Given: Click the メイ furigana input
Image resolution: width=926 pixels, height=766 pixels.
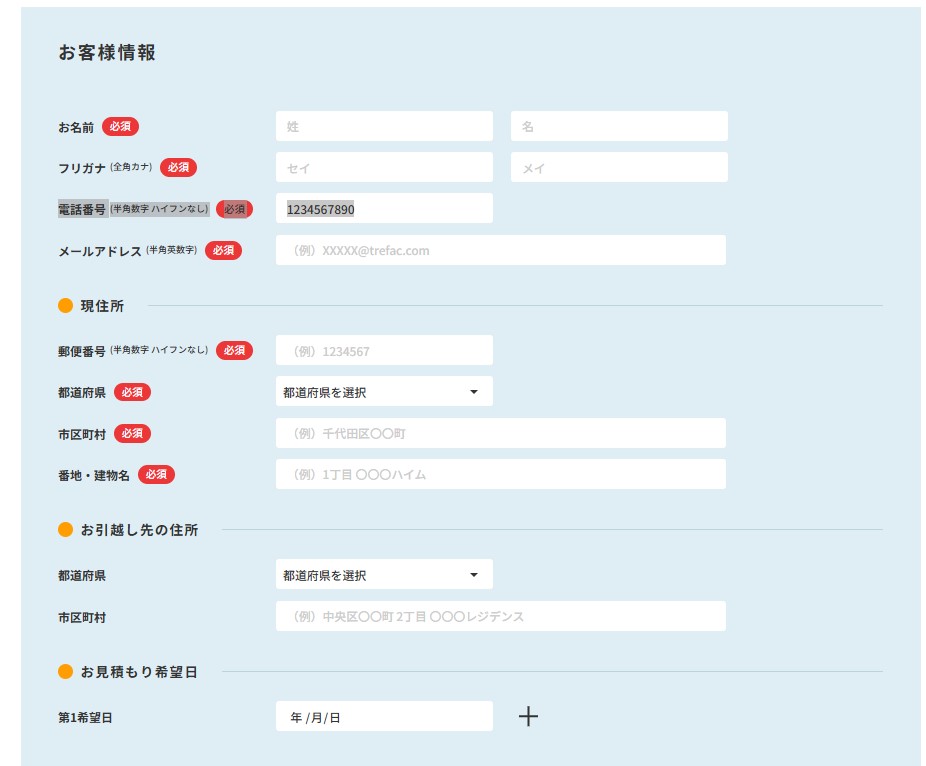Looking at the screenshot, I should (619, 168).
